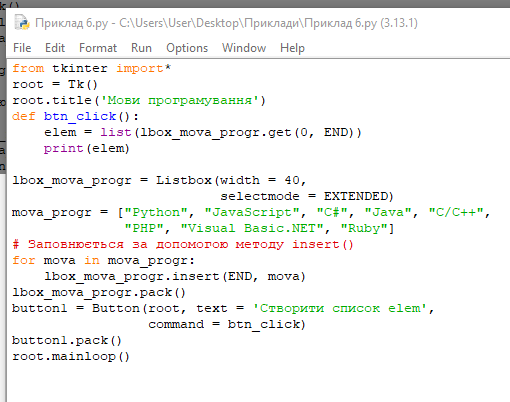This screenshot has height=402, width=510.
Task: Click 'Button' in the button1 assignment
Action: point(116,308)
